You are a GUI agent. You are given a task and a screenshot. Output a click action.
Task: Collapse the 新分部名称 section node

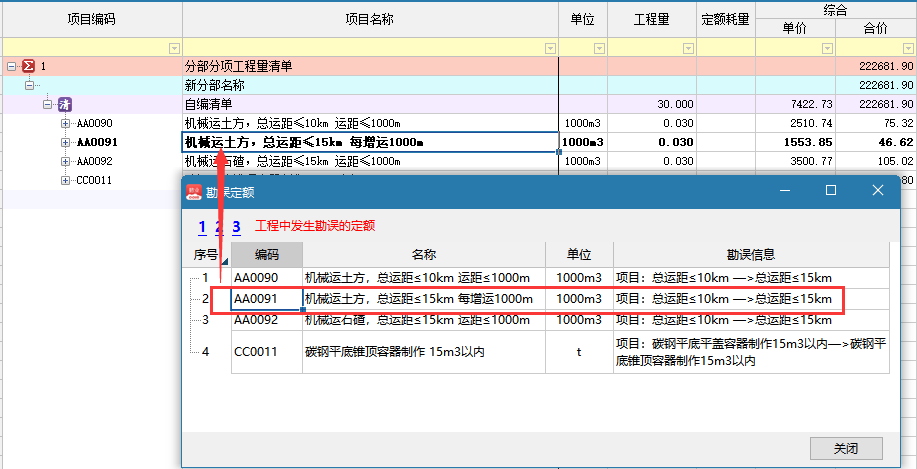[29, 85]
